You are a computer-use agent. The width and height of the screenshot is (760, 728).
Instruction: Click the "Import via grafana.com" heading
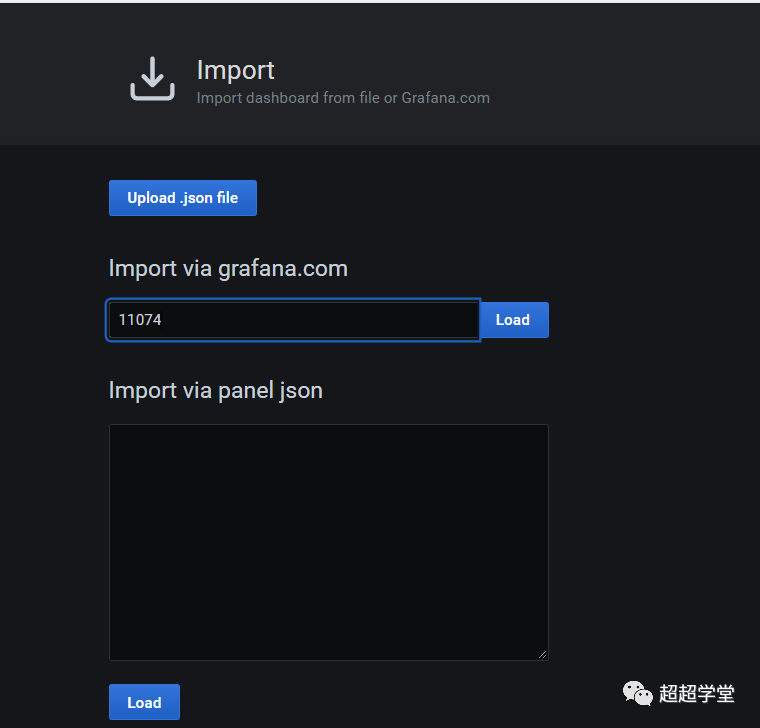pos(228,269)
